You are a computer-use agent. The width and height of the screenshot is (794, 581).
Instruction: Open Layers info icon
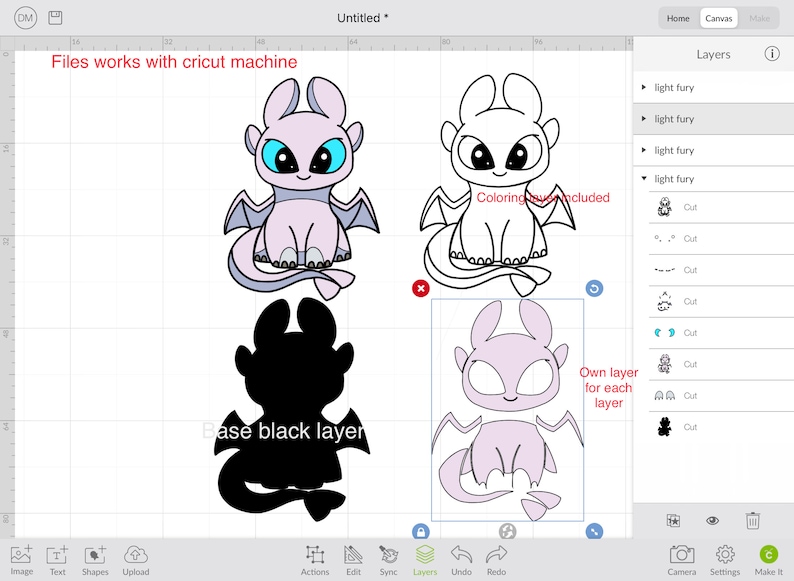point(772,54)
